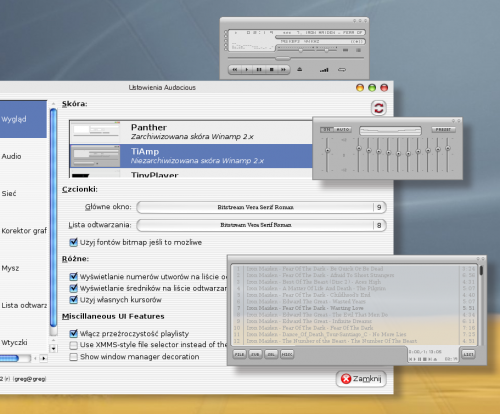
Task: Click play button in player window
Action: [x=247, y=70]
